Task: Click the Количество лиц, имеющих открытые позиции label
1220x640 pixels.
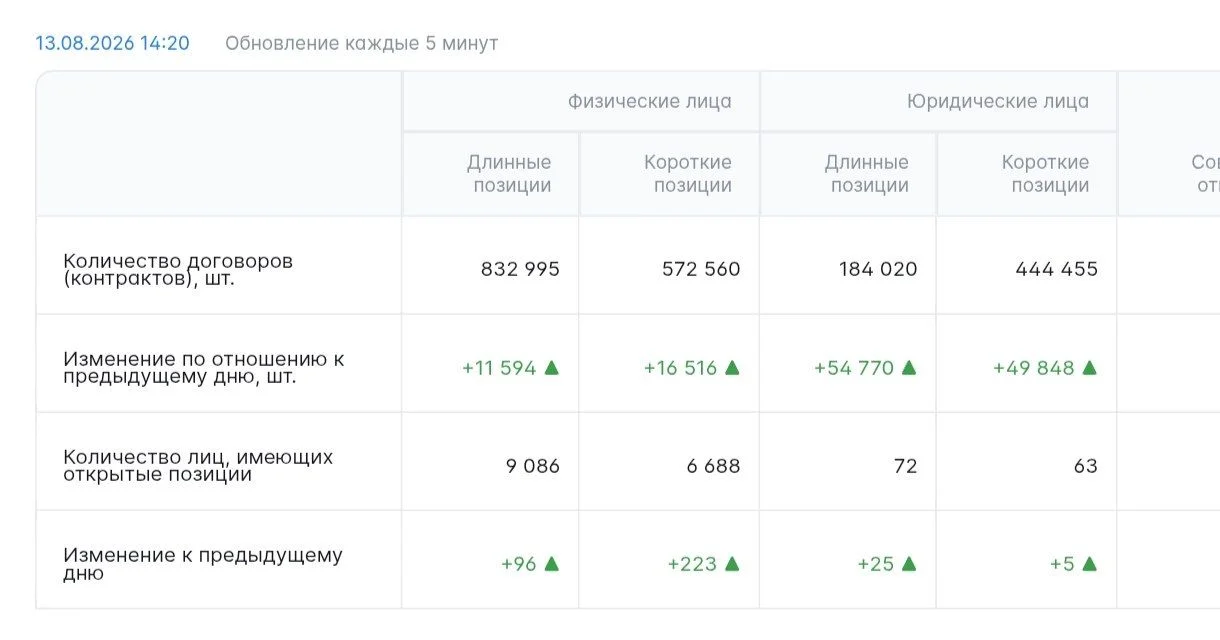Action: pos(198,465)
